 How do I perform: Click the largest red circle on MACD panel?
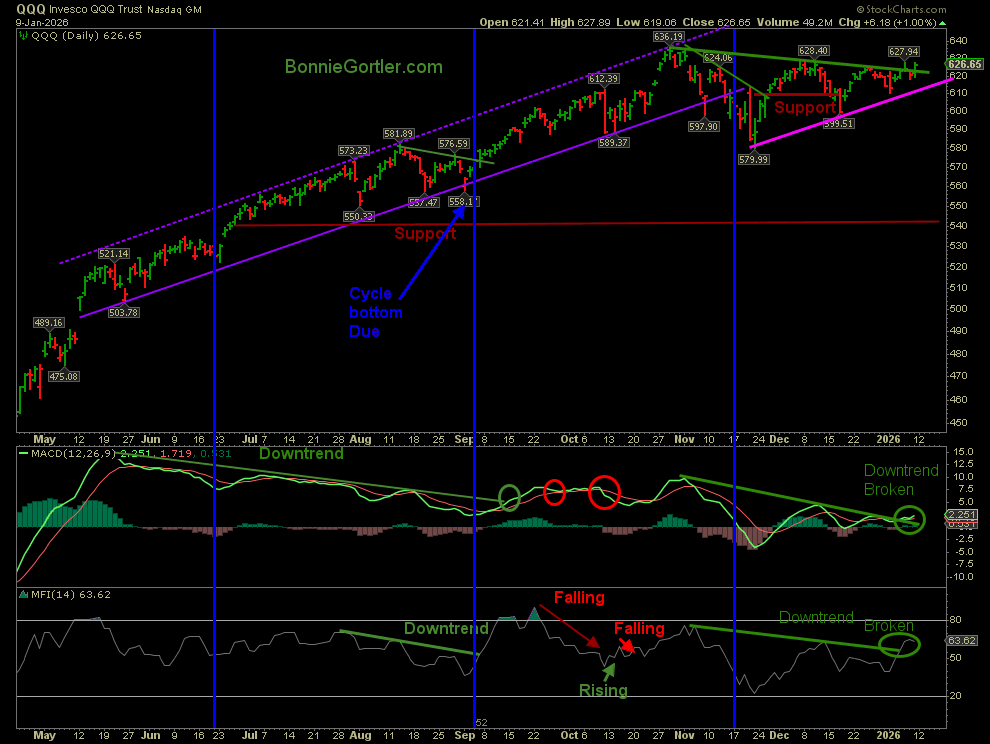[604, 491]
